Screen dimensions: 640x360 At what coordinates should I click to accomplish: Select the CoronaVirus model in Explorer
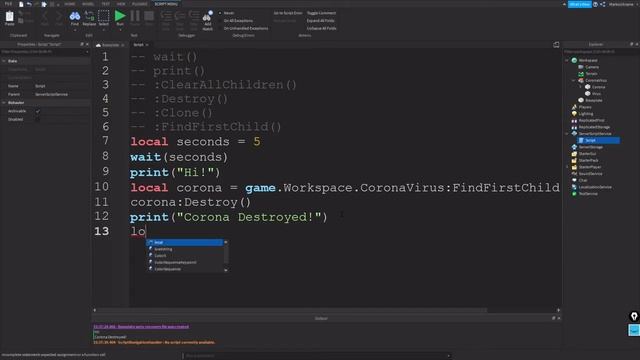coord(593,80)
